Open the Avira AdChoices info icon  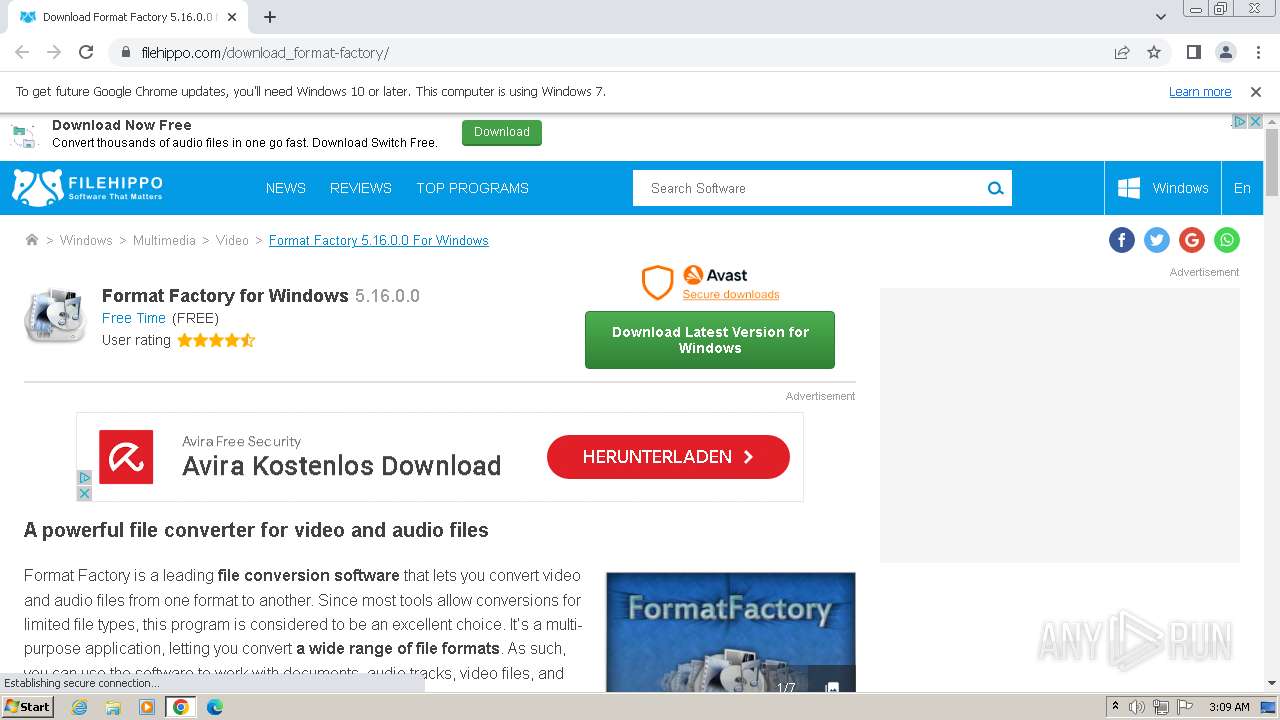coord(84,478)
